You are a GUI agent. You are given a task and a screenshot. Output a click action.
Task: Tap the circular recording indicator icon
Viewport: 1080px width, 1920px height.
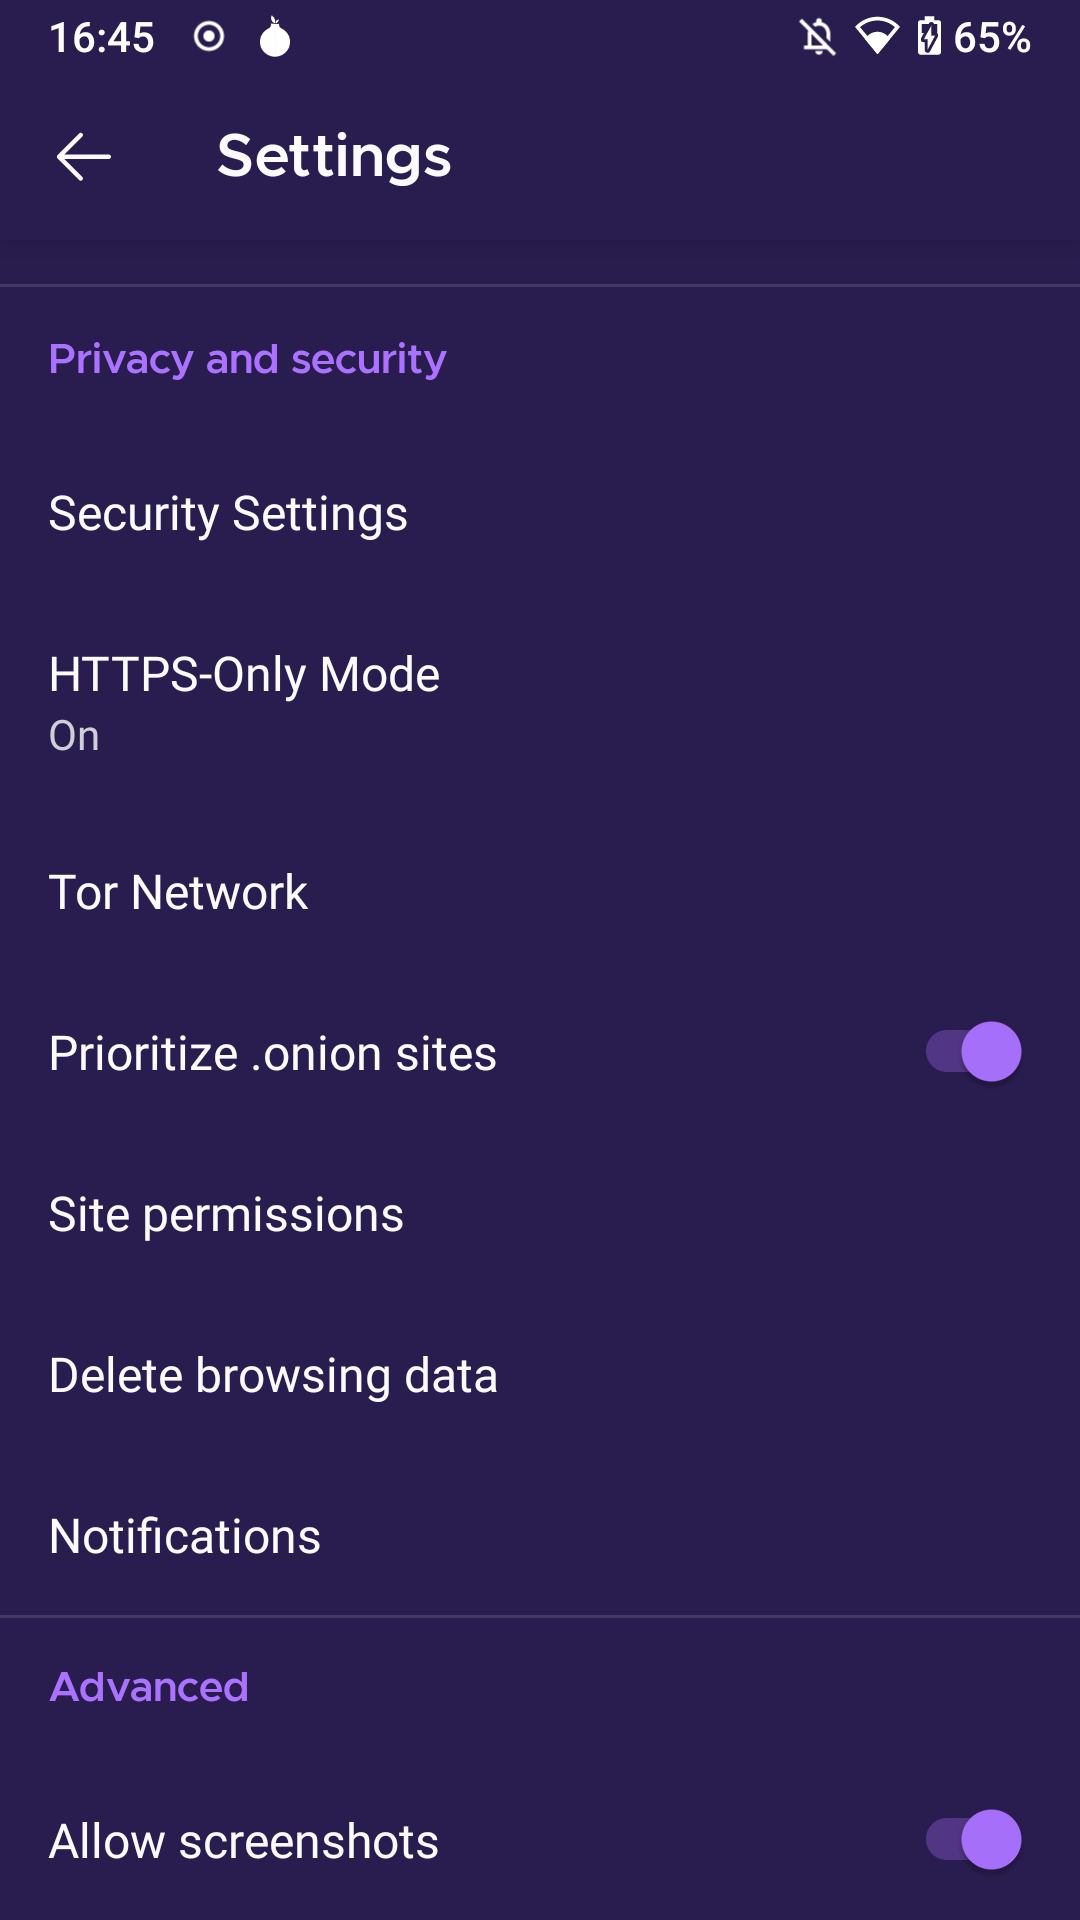click(209, 37)
